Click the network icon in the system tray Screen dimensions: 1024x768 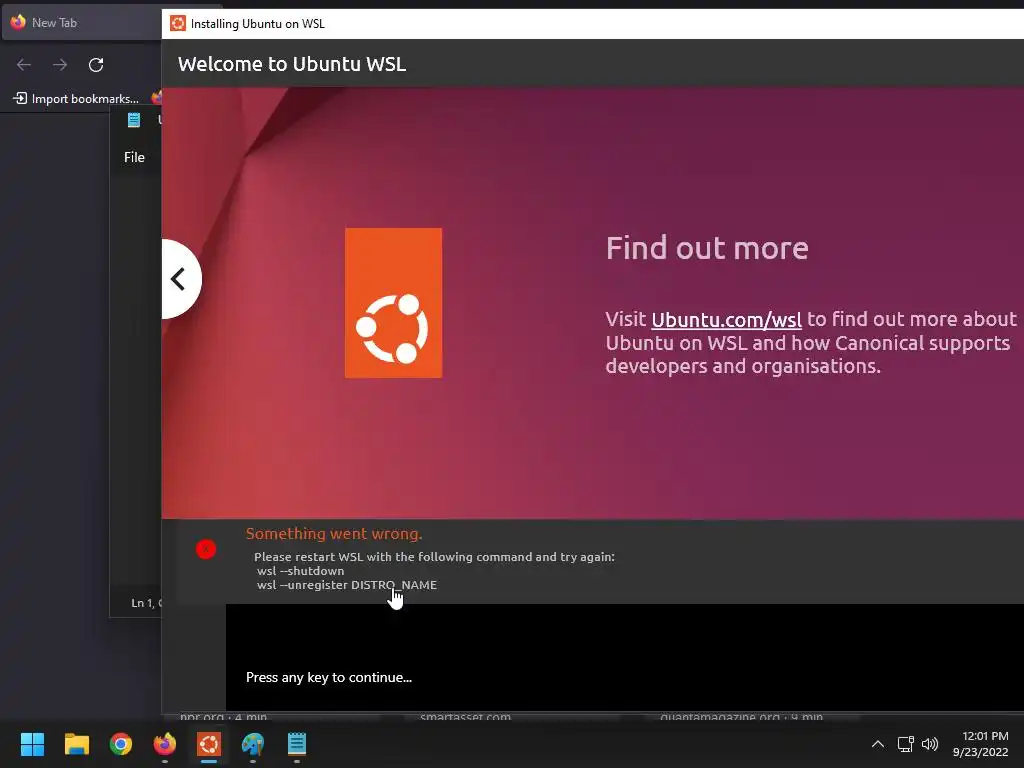(905, 744)
